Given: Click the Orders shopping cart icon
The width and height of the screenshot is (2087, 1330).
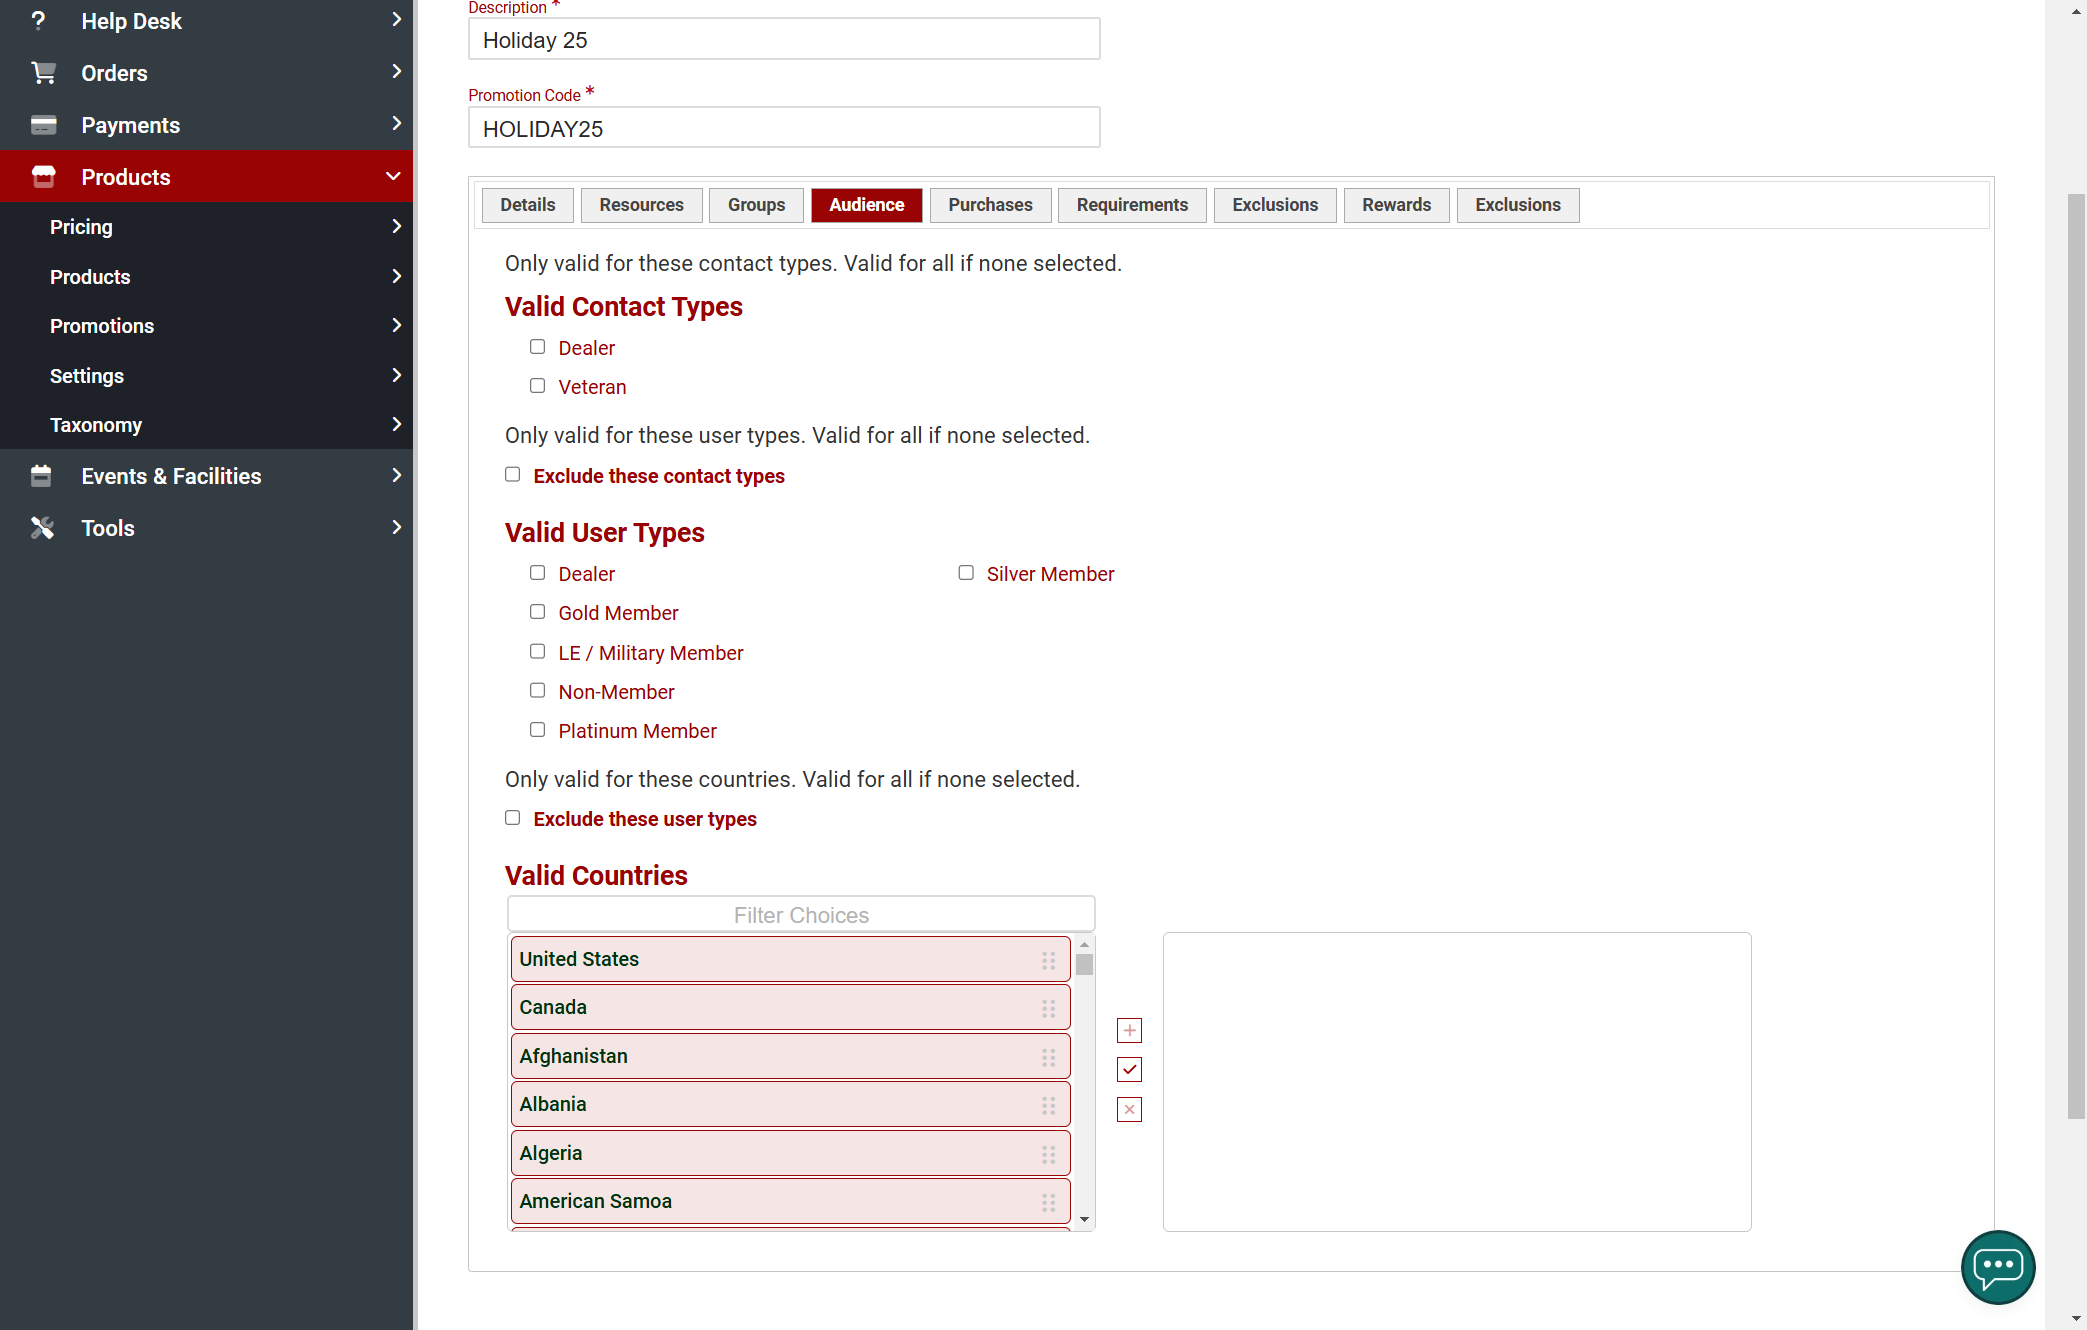Looking at the screenshot, I should pyautogui.click(x=43, y=73).
